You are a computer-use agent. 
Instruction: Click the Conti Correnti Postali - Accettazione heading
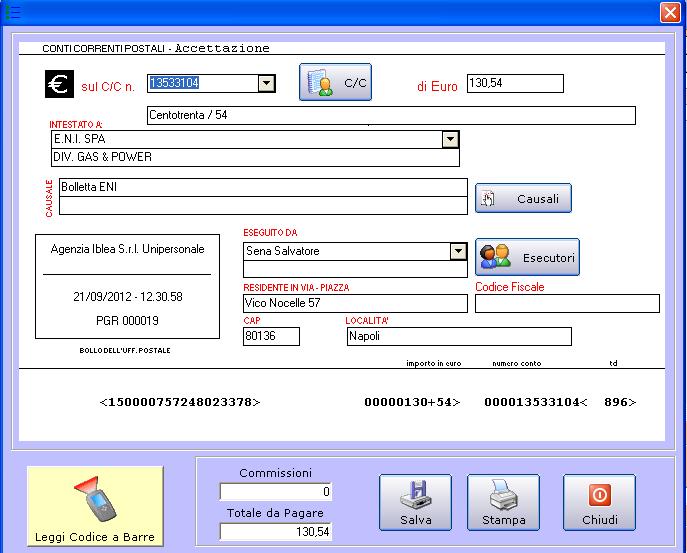point(156,48)
